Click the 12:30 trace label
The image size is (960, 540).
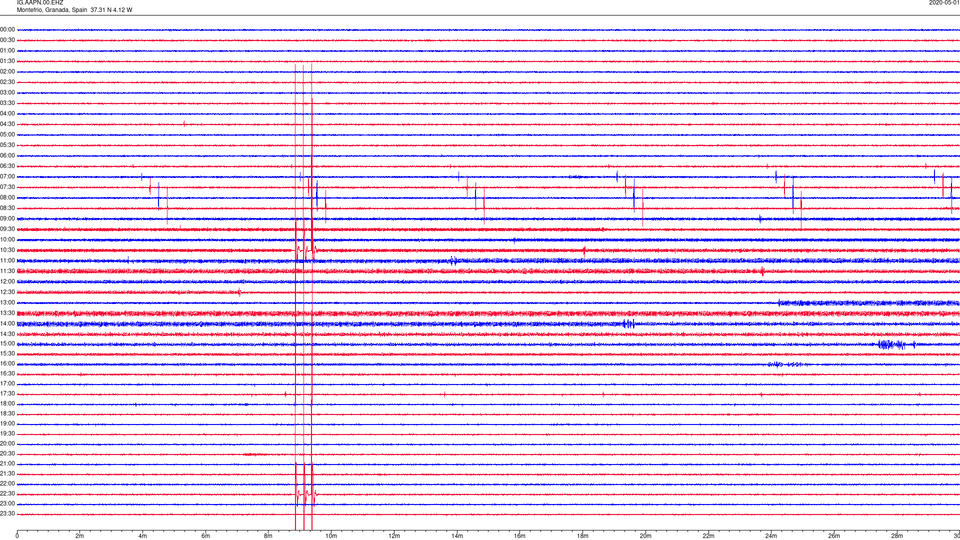tap(7, 292)
